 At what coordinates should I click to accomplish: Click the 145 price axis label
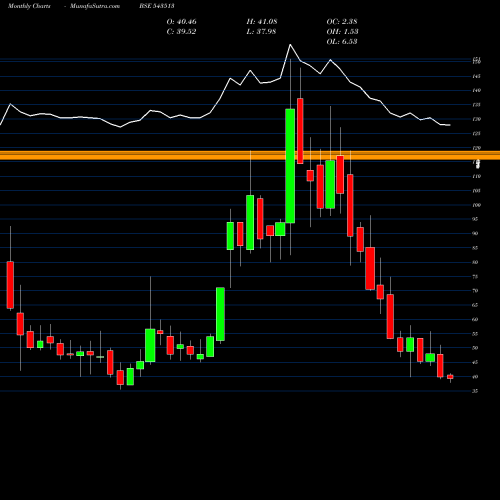pos(477,76)
